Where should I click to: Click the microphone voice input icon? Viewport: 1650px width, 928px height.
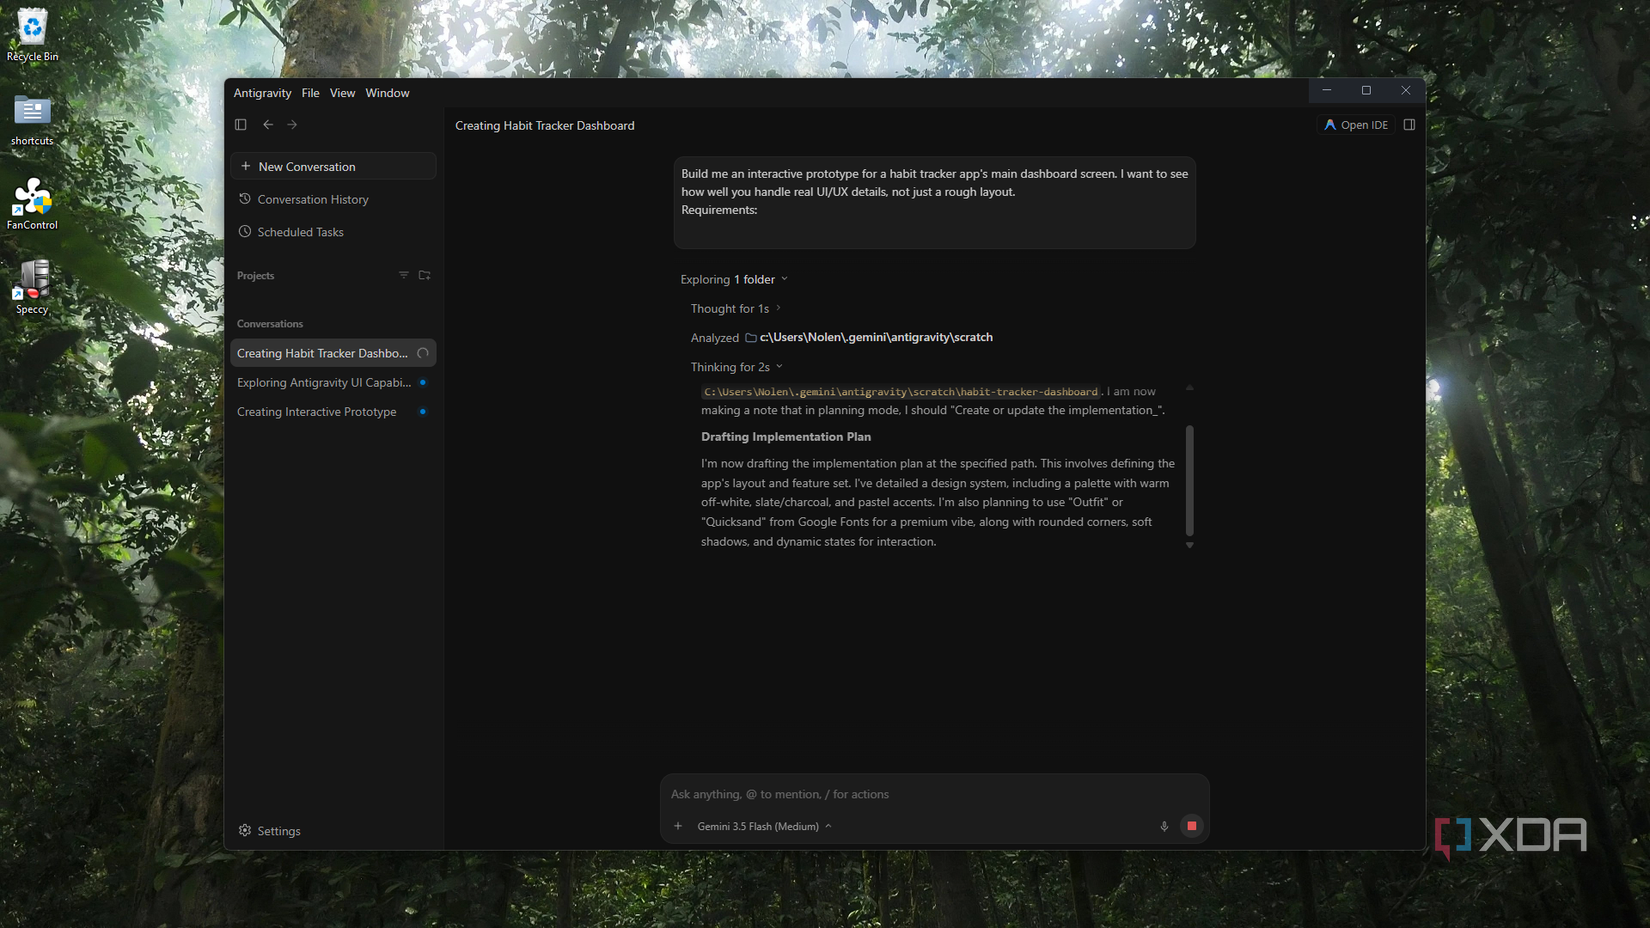1164,826
